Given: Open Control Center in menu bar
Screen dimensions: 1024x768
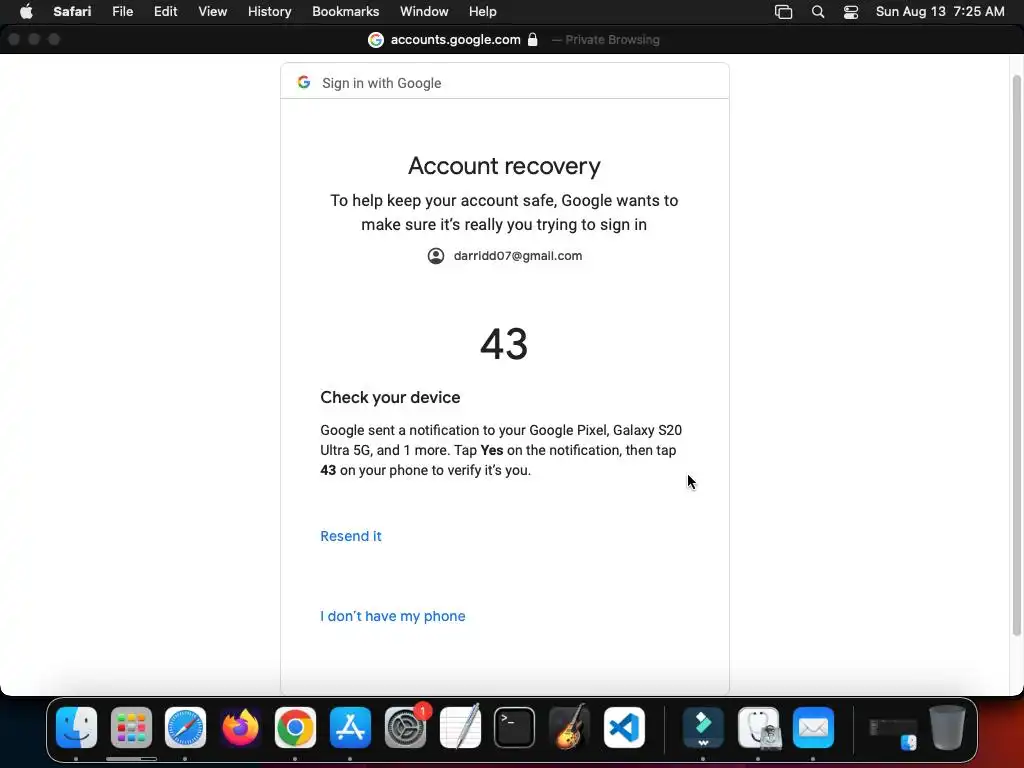Looking at the screenshot, I should 850,12.
